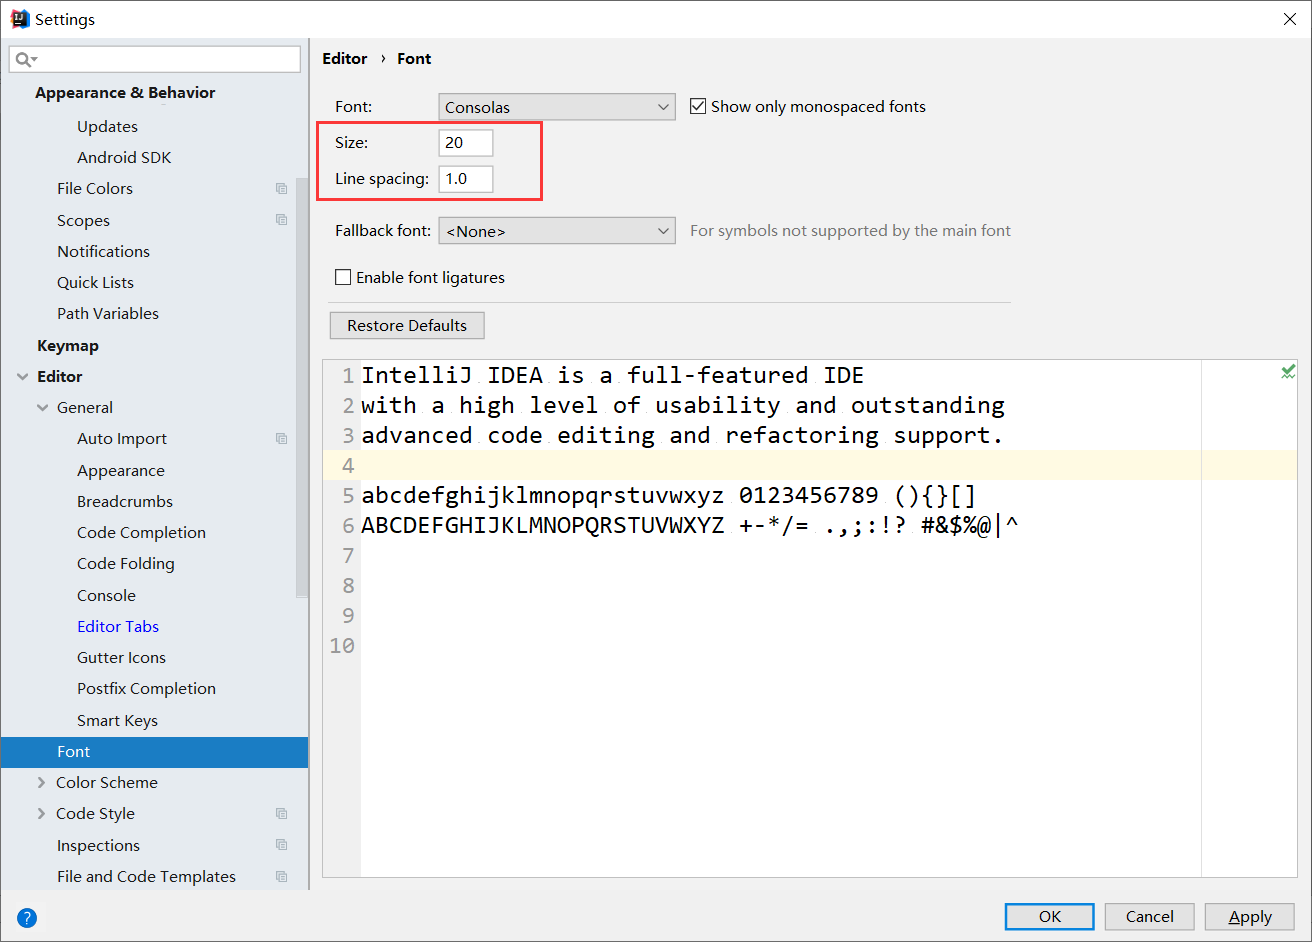
Task: Open Quick Lists settings
Action: pos(95,282)
